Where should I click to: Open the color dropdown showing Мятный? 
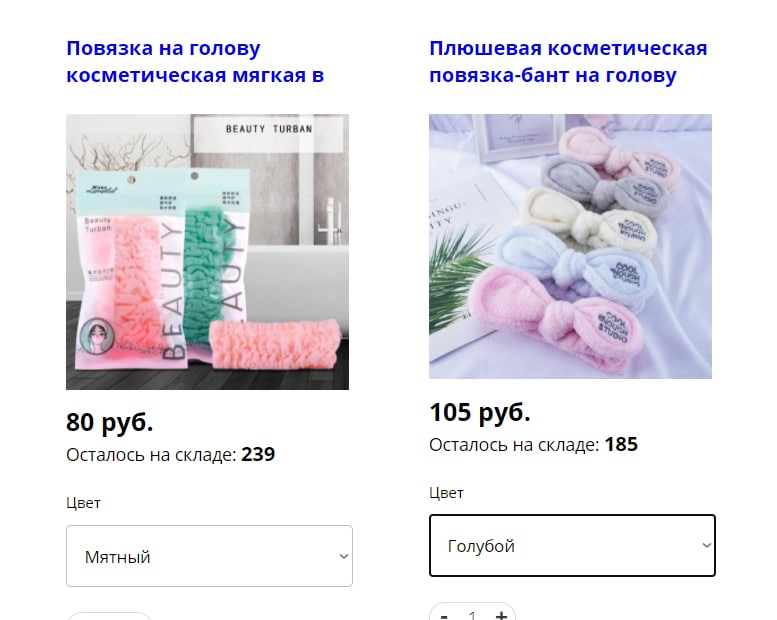[x=209, y=556]
